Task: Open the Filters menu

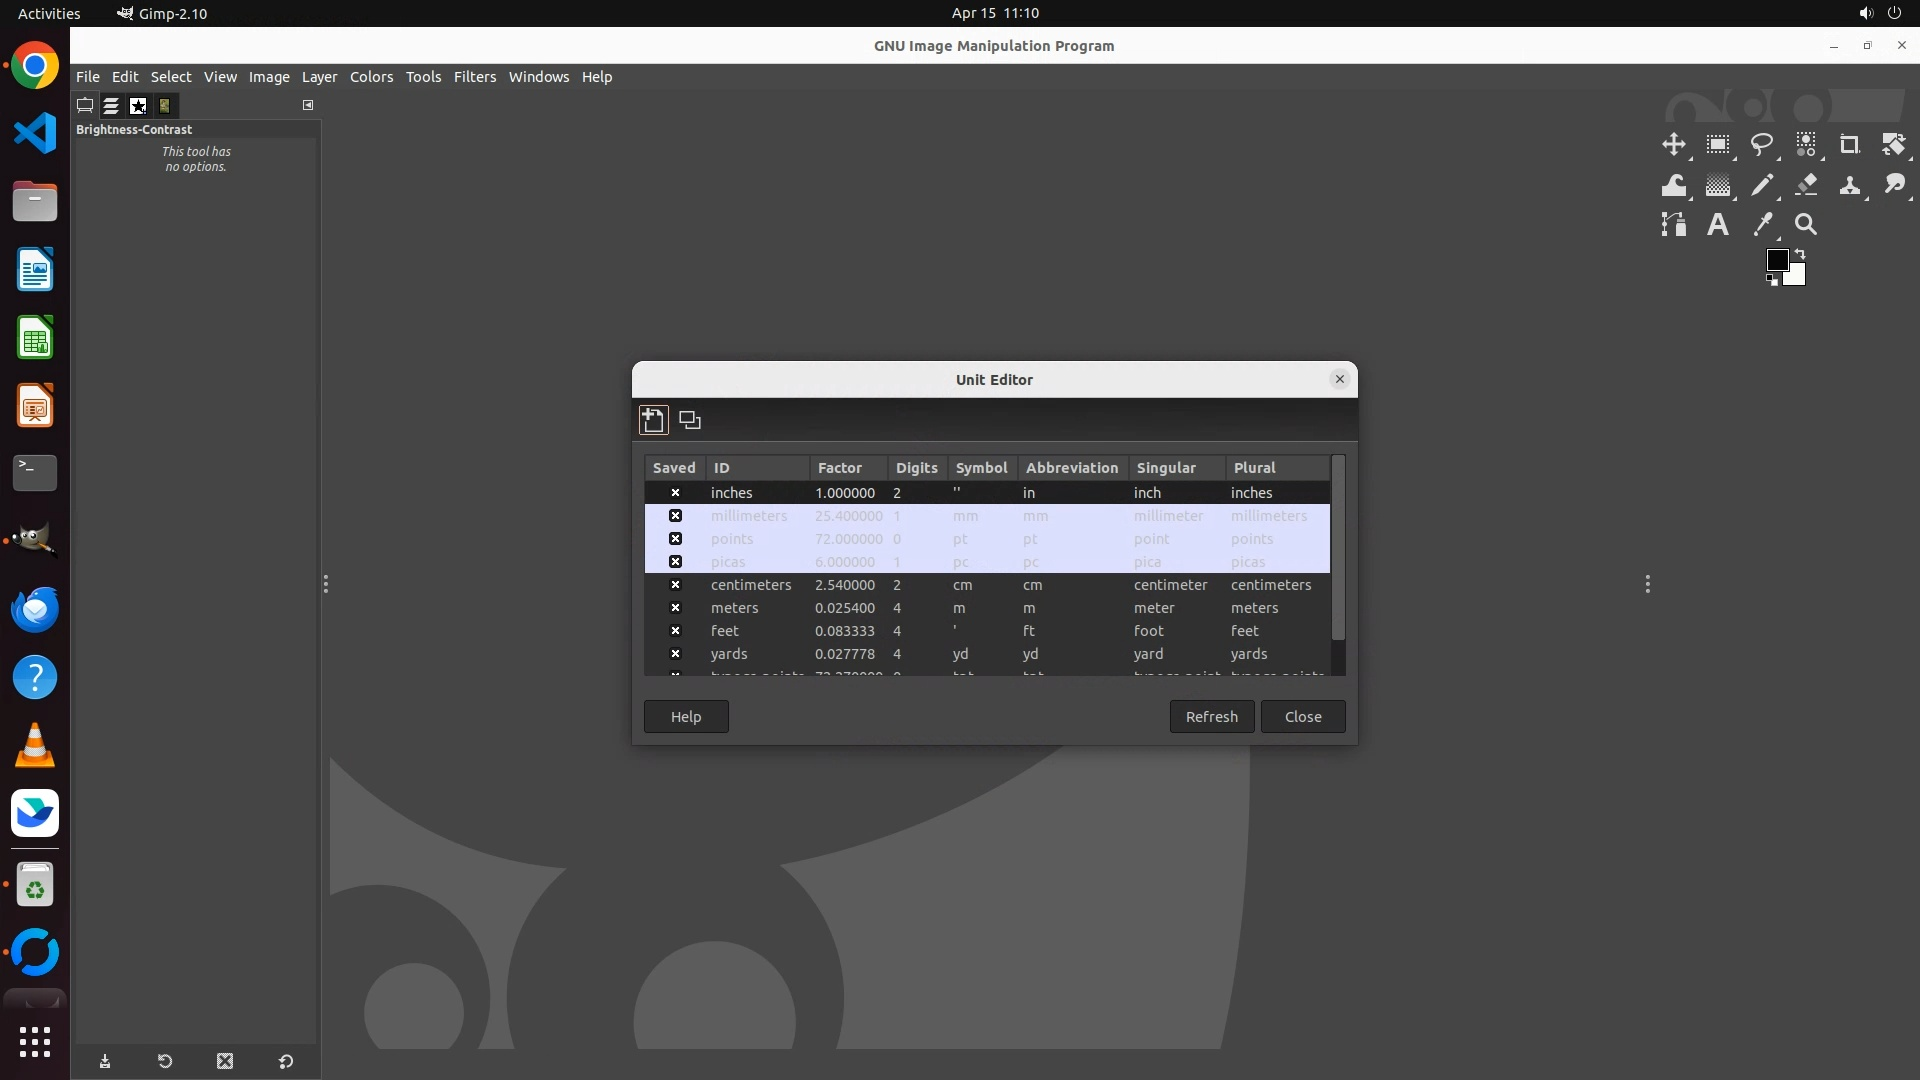Action: (474, 77)
